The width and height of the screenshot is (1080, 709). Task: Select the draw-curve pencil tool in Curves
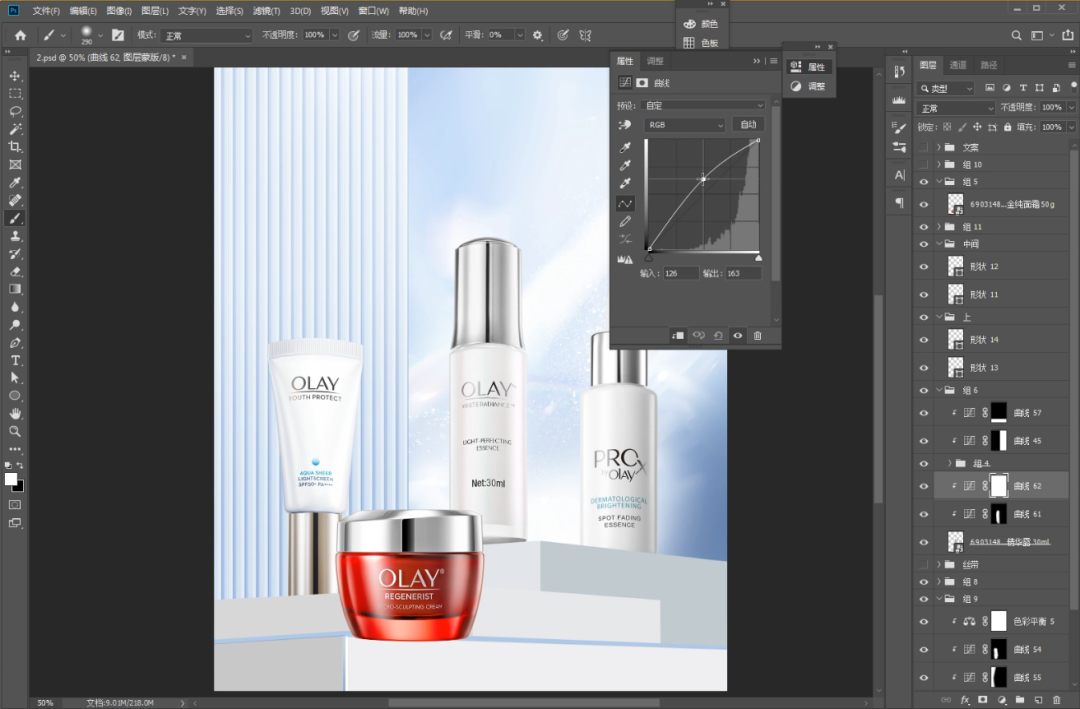625,221
